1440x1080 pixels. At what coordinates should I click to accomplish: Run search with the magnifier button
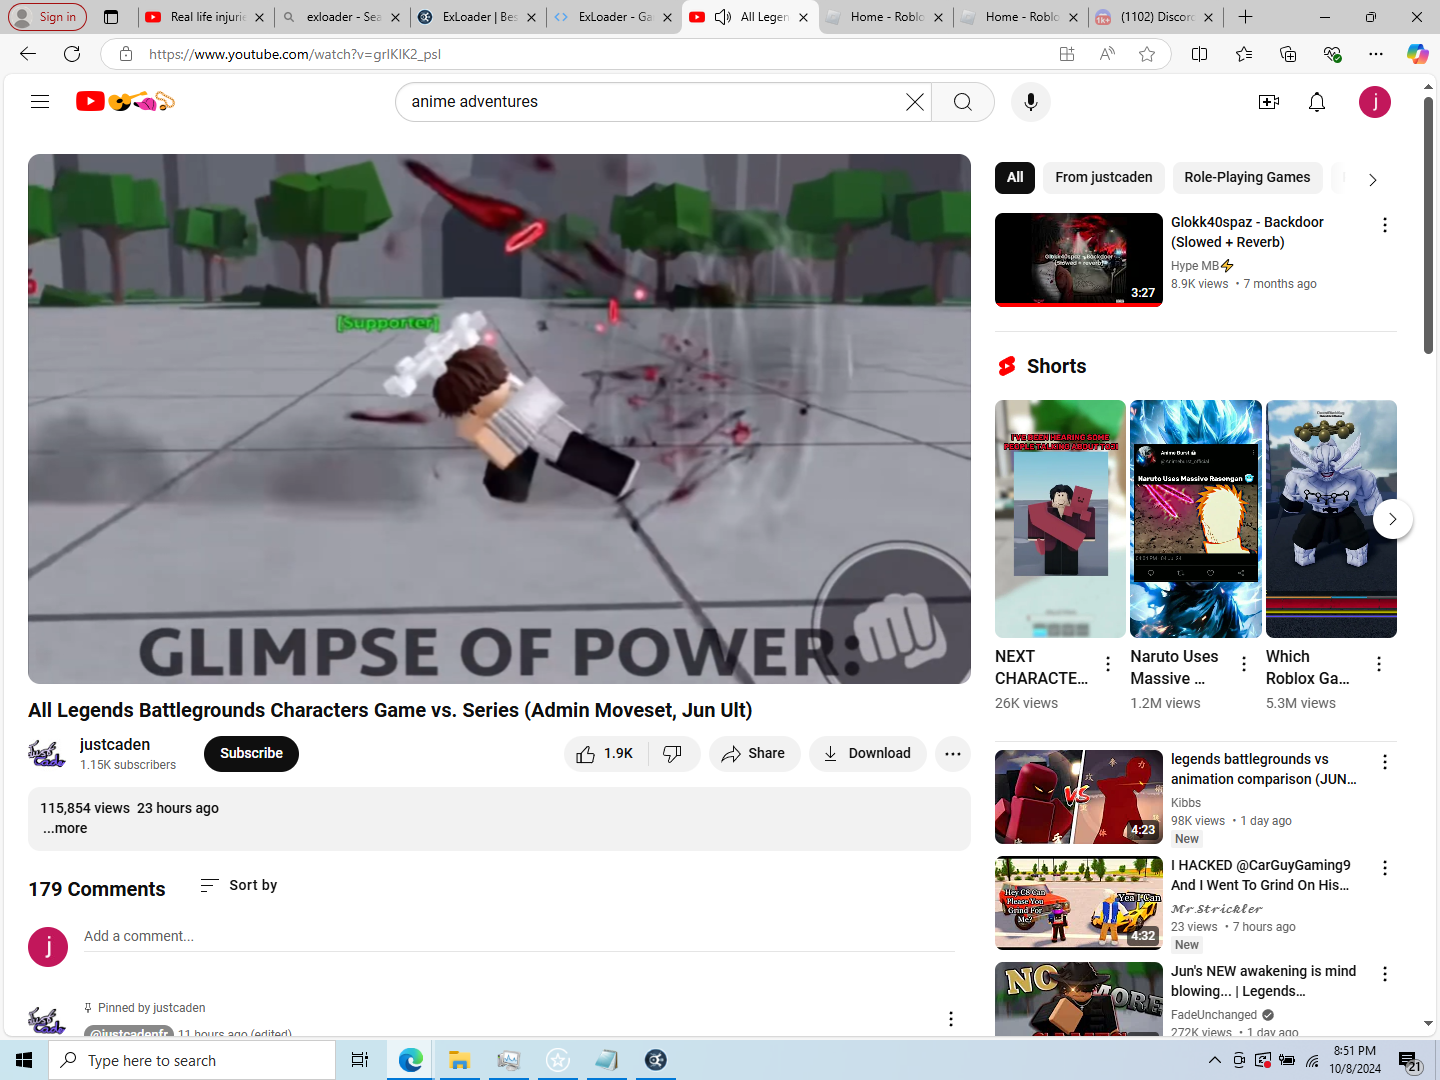(x=963, y=102)
